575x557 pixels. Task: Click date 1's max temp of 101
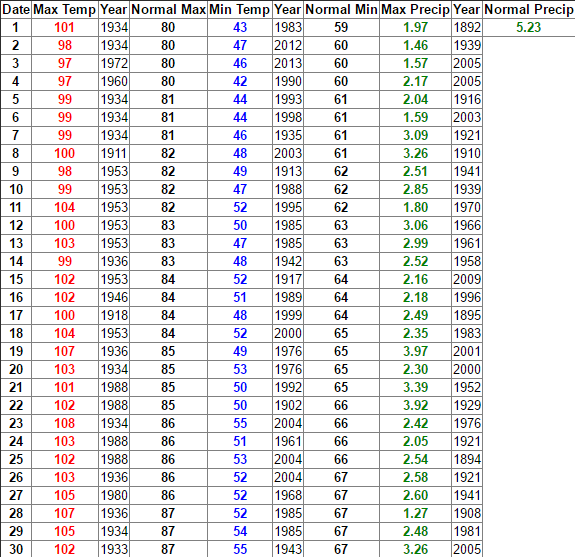pos(65,28)
